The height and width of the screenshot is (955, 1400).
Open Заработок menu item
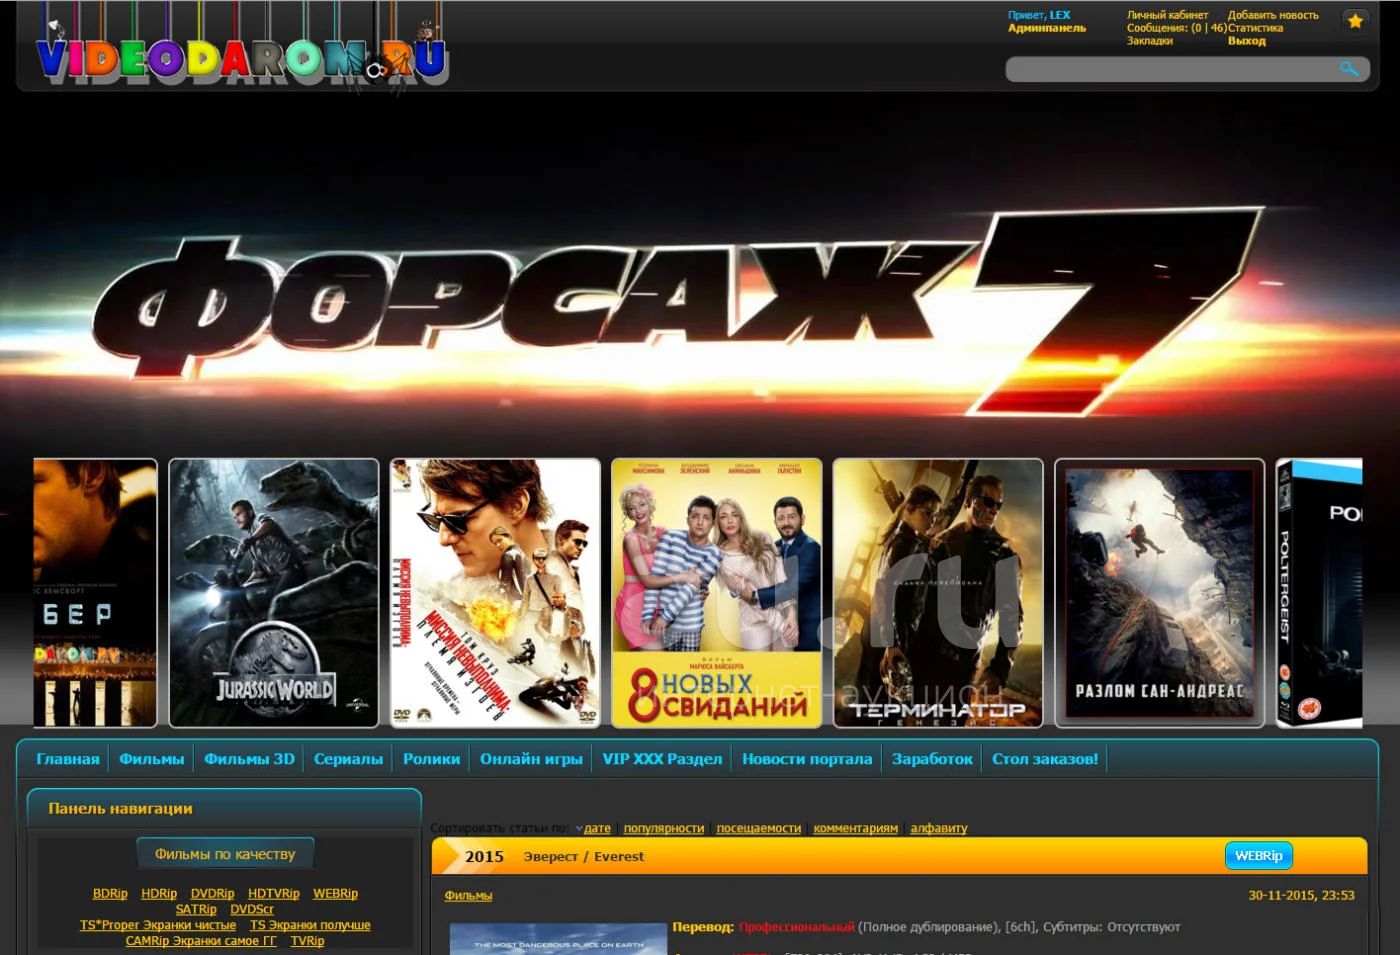click(932, 759)
